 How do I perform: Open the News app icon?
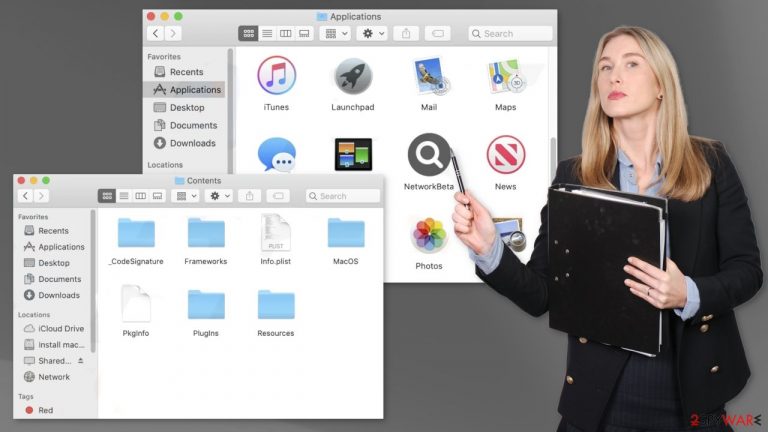(x=505, y=155)
